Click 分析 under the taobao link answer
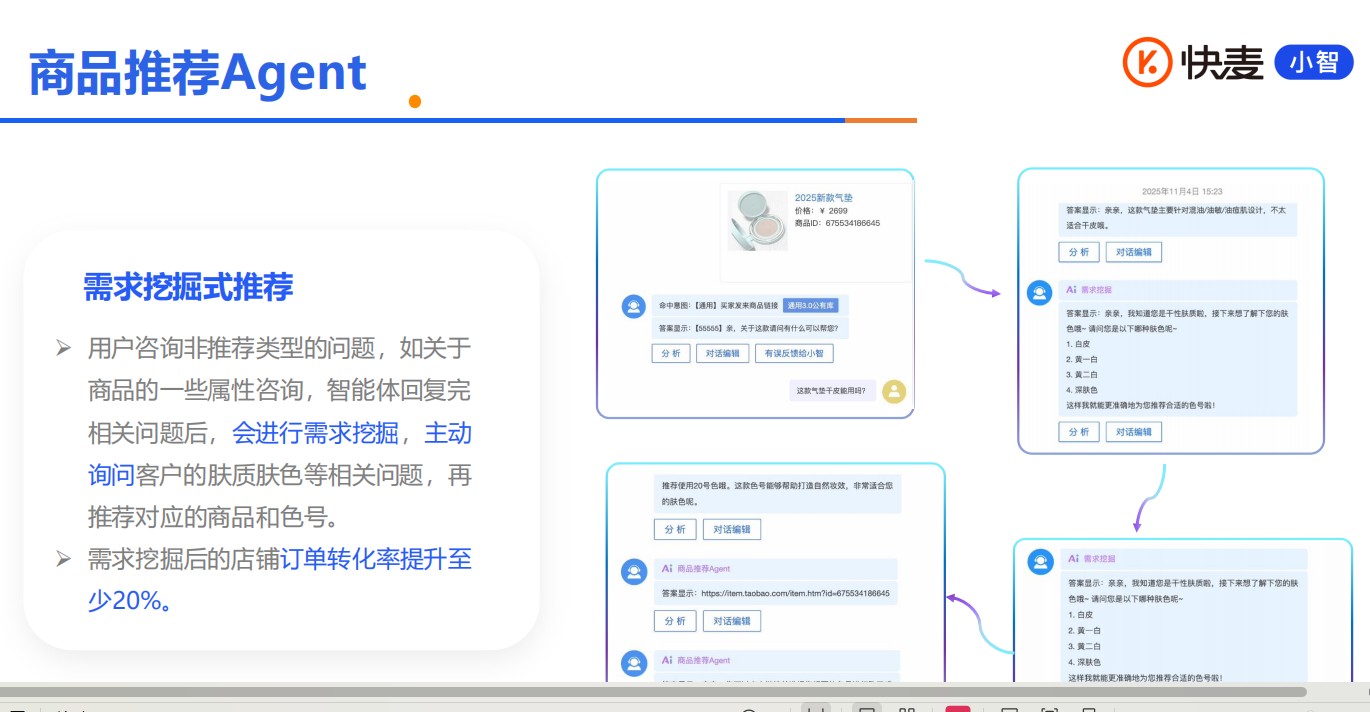The width and height of the screenshot is (1370, 712). coord(675,621)
